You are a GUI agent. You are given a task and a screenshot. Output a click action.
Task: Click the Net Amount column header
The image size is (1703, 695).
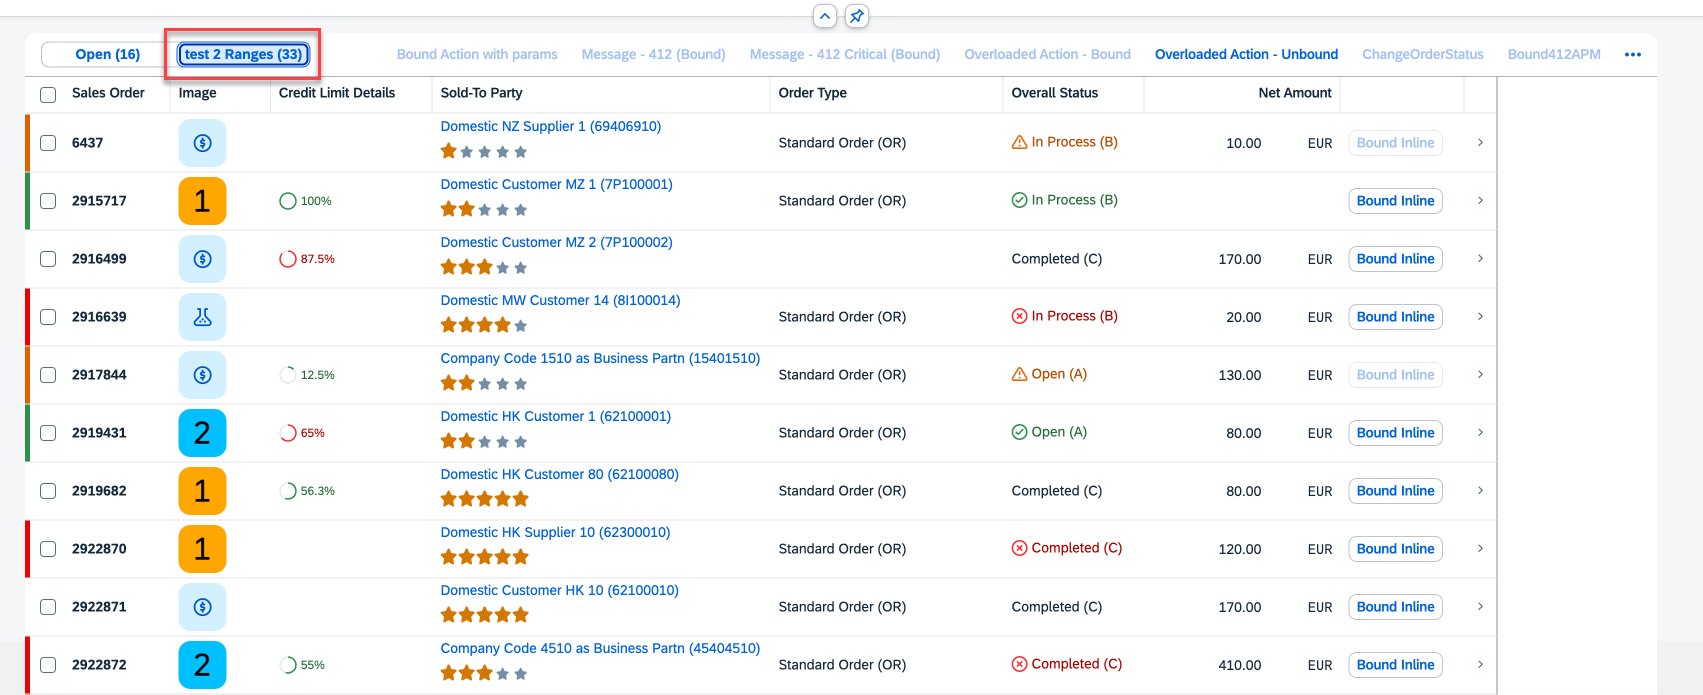pos(1294,93)
